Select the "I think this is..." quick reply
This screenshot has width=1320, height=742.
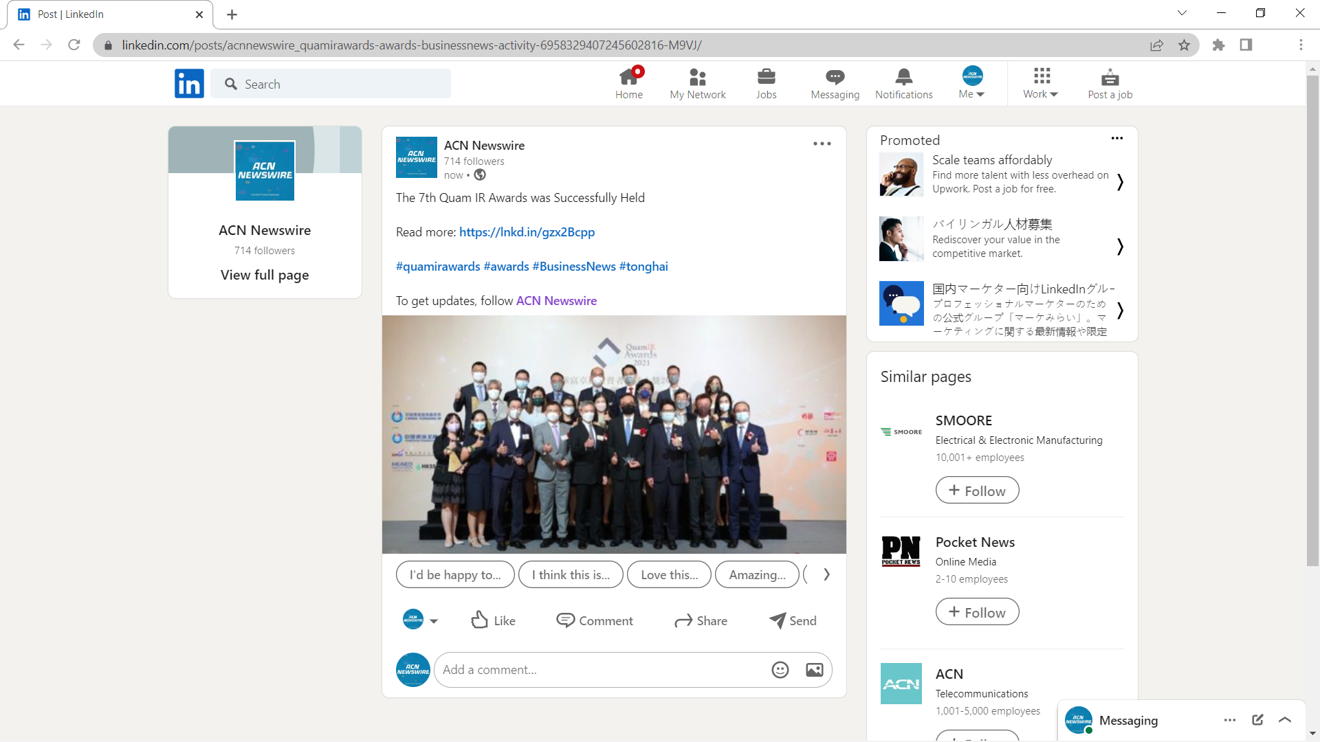[571, 575]
